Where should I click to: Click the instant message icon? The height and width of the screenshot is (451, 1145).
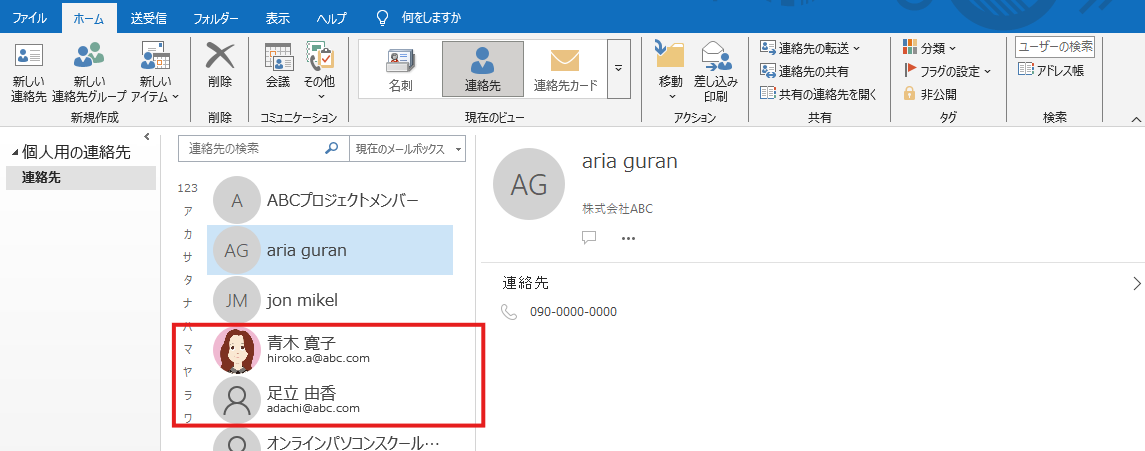point(589,237)
